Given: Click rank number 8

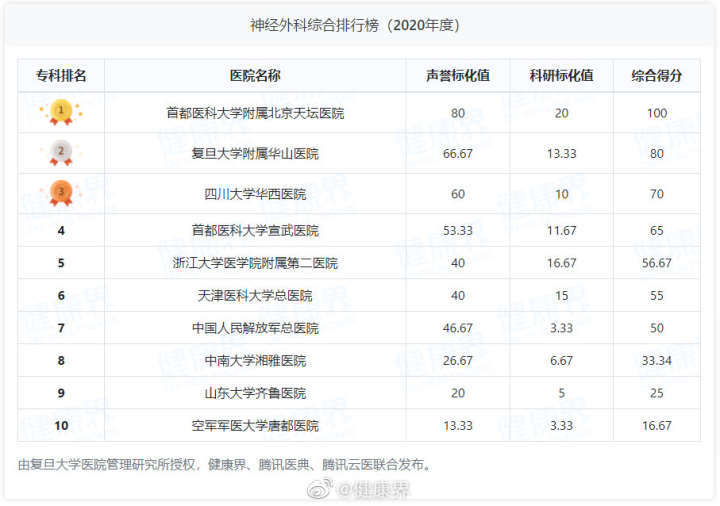Looking at the screenshot, I should pos(61,361).
